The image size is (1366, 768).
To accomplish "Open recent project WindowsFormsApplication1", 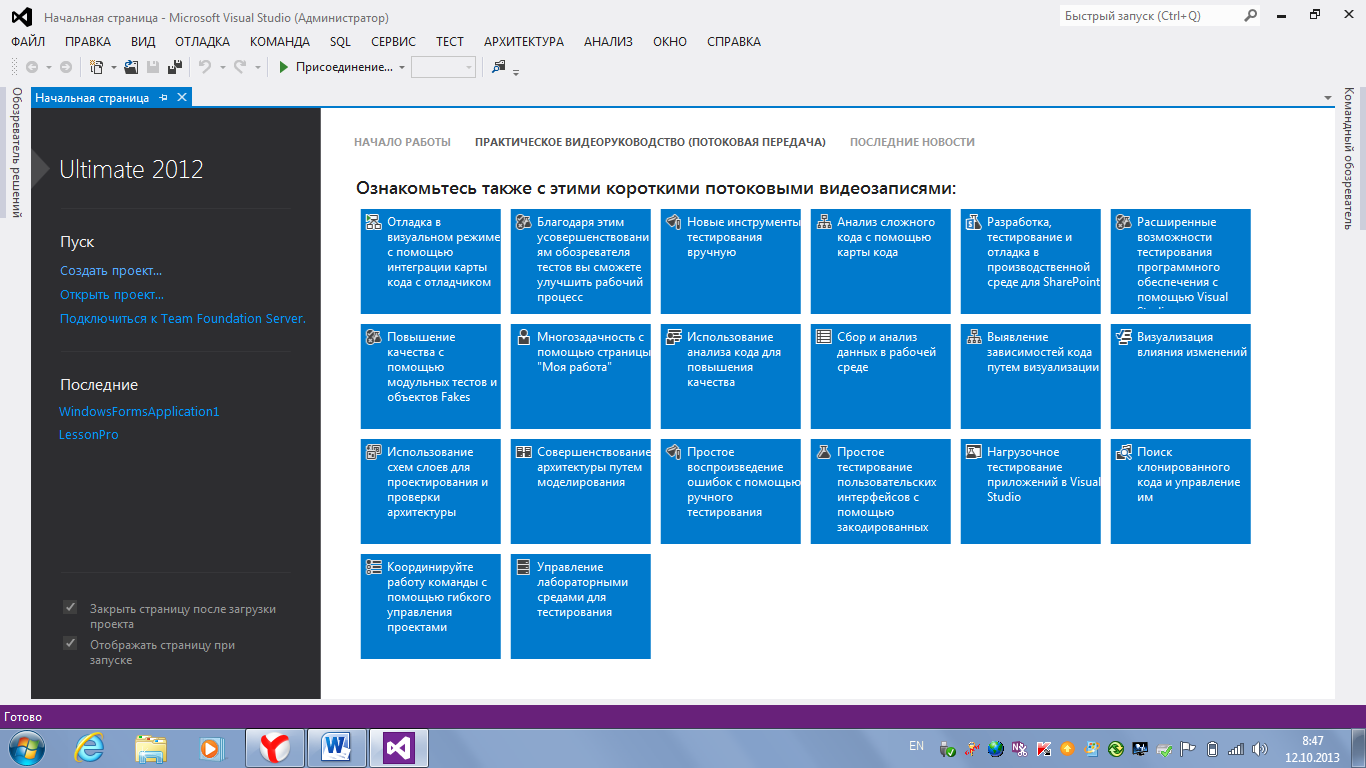I will (x=139, y=412).
